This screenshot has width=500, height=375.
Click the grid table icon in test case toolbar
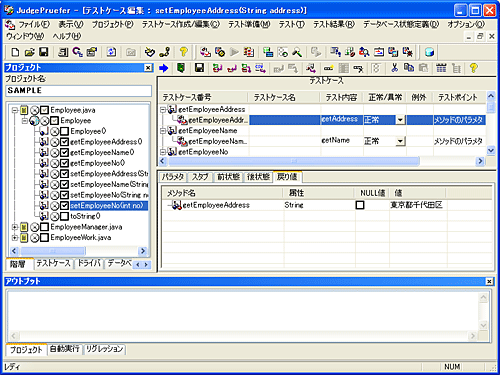pyautogui.click(x=441, y=68)
